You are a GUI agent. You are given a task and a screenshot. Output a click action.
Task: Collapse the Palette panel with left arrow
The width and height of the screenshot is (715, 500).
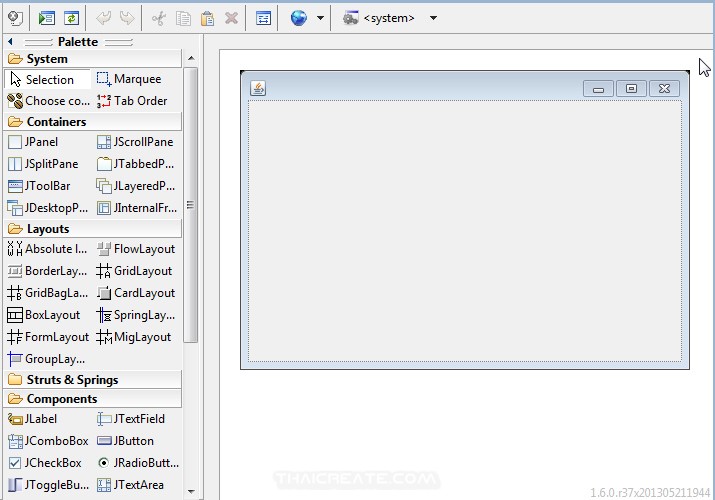pyautogui.click(x=10, y=41)
